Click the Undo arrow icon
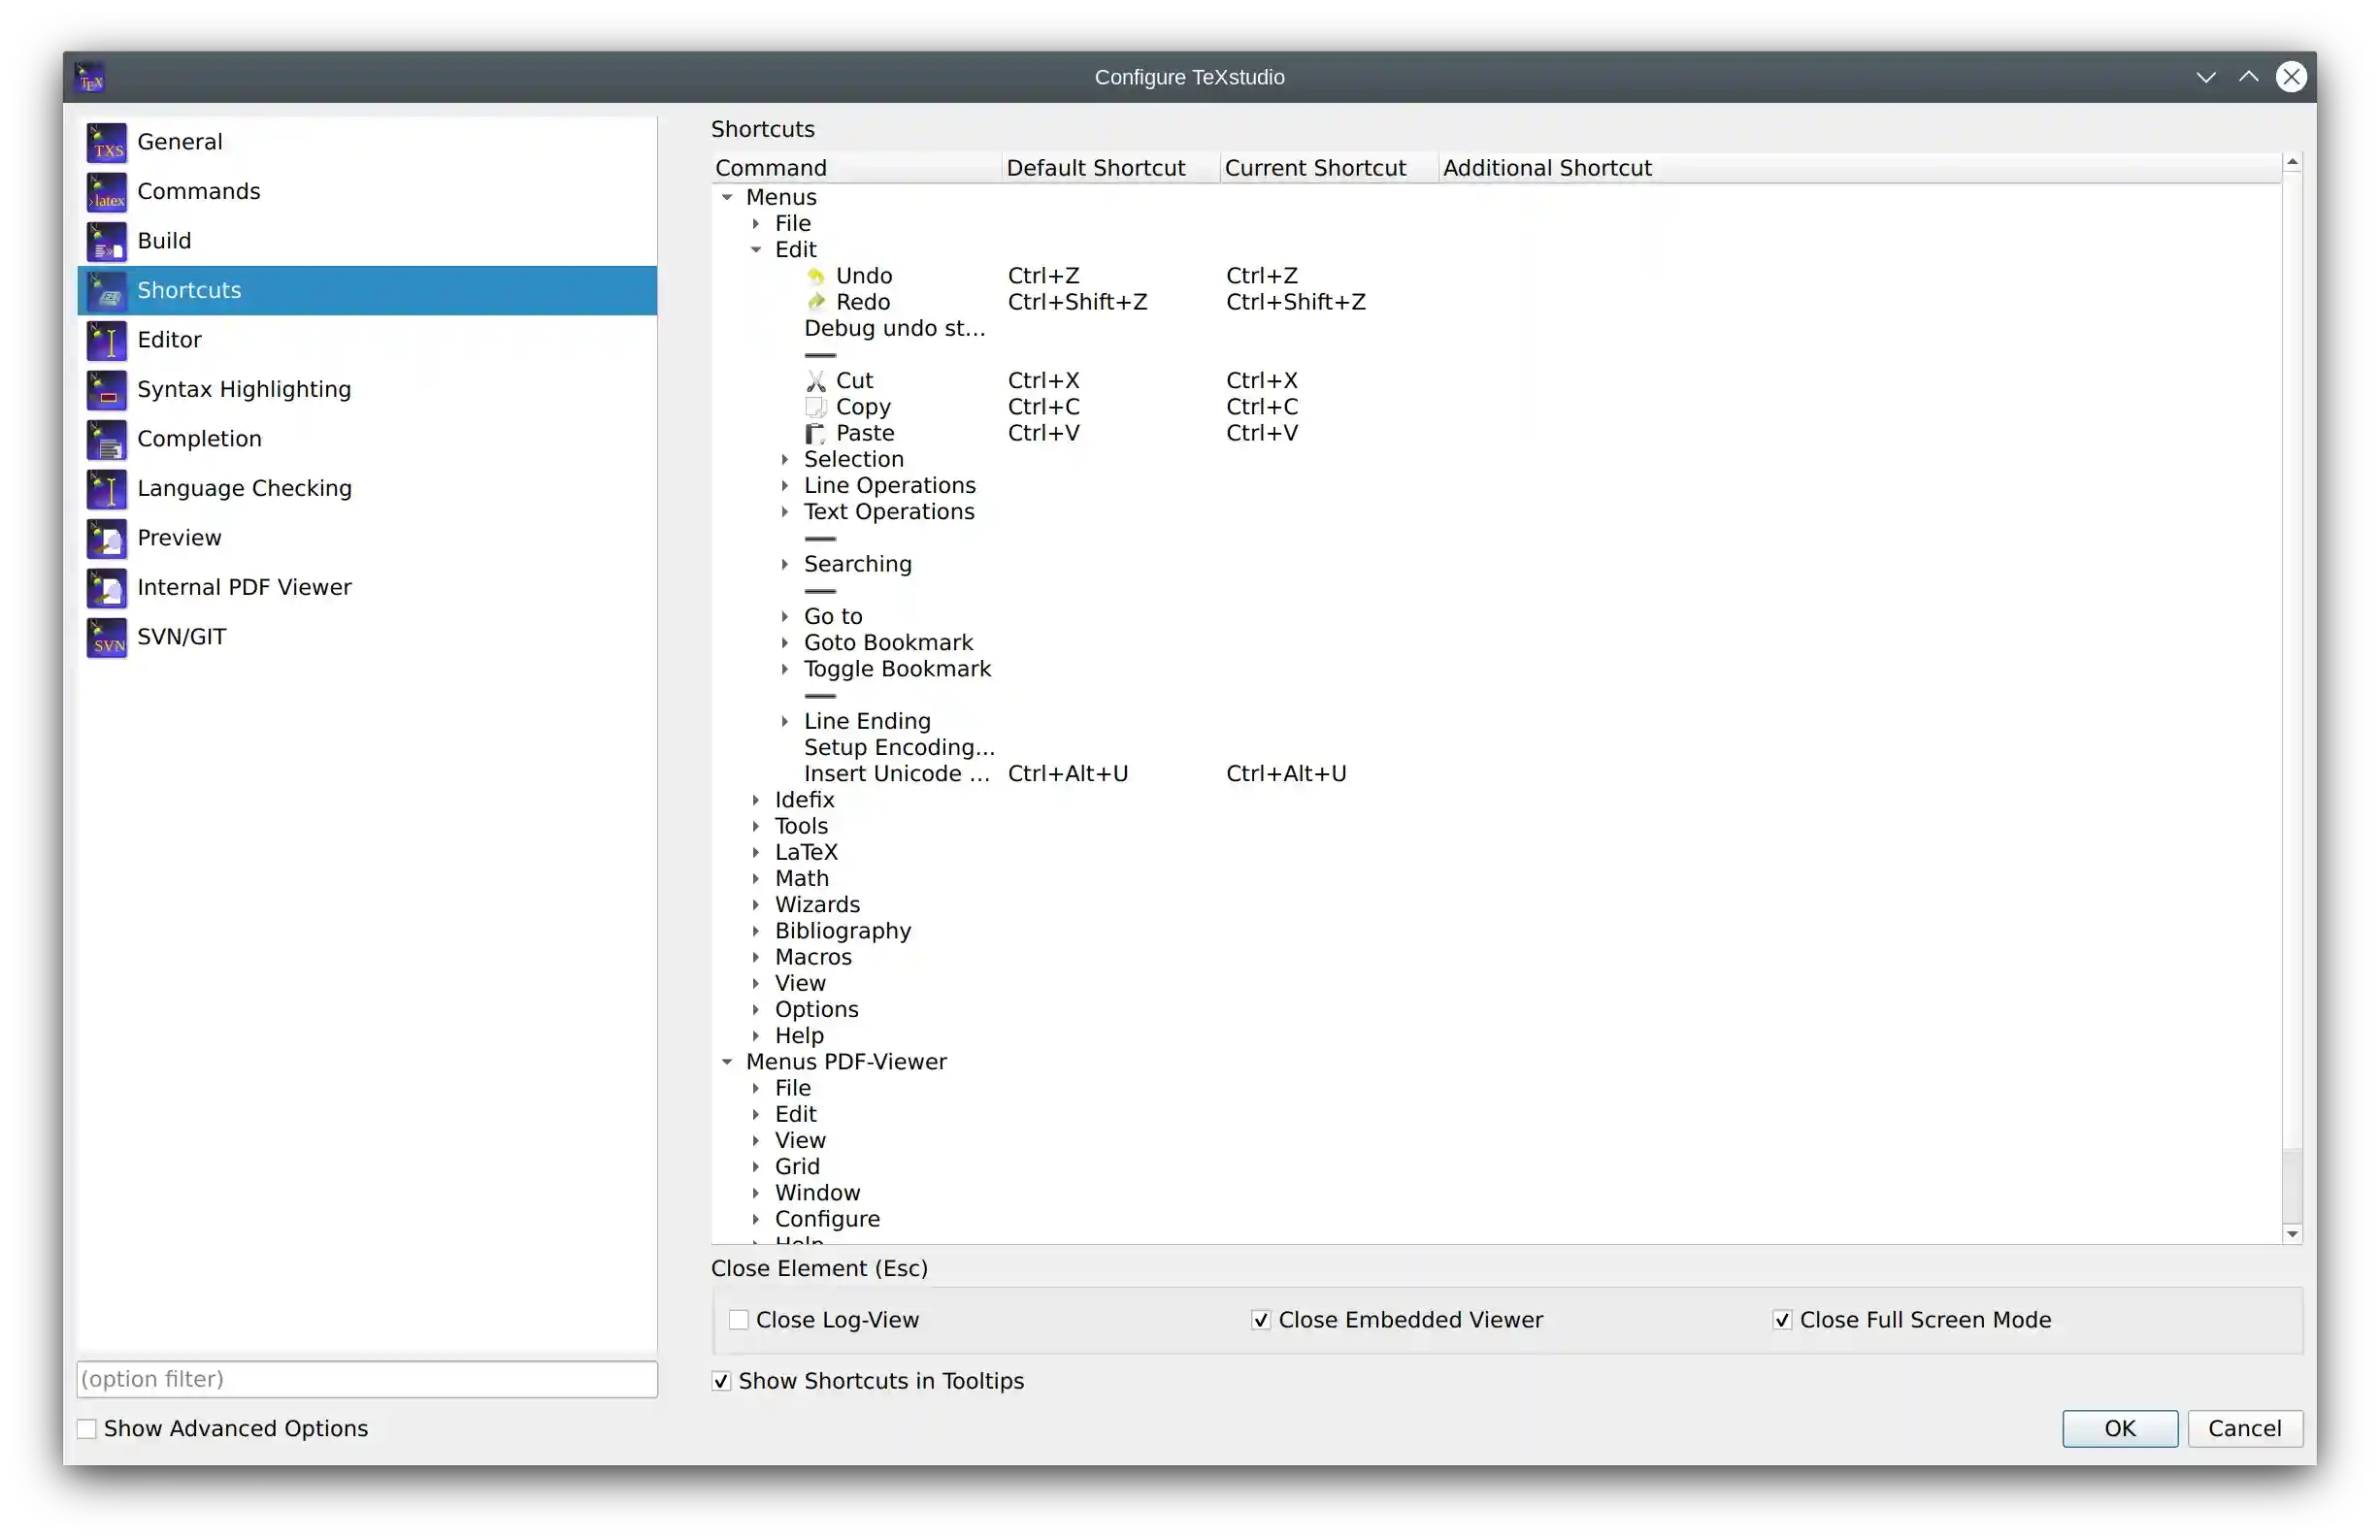 (x=816, y=276)
